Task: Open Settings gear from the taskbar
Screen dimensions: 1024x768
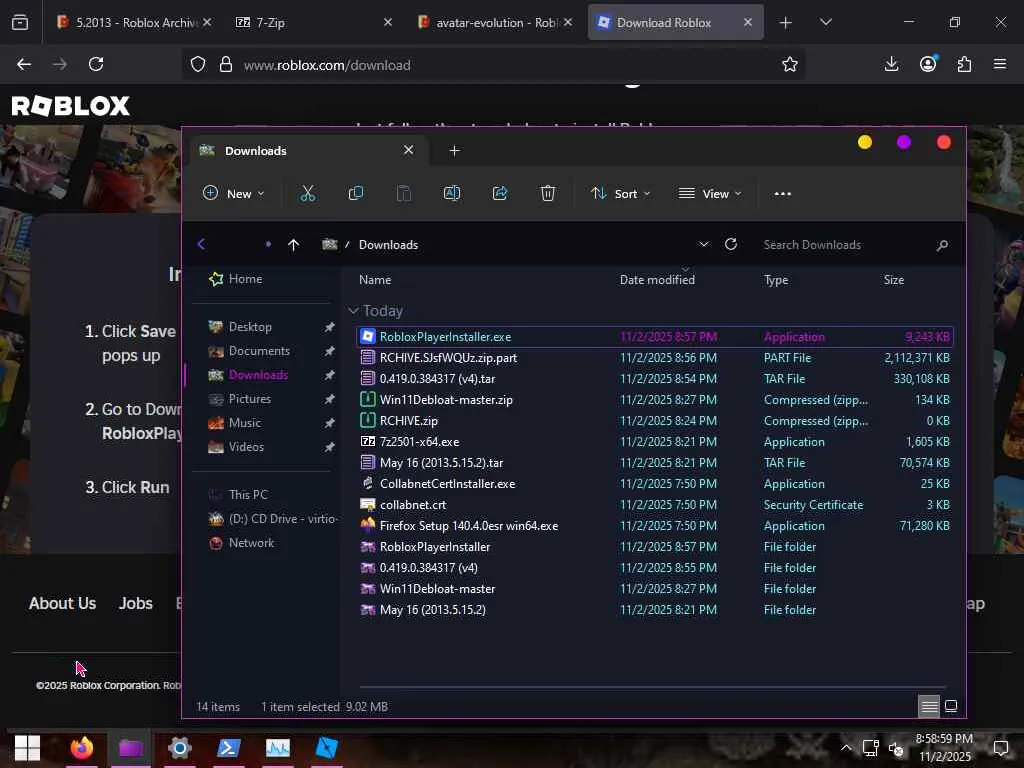Action: click(x=180, y=748)
